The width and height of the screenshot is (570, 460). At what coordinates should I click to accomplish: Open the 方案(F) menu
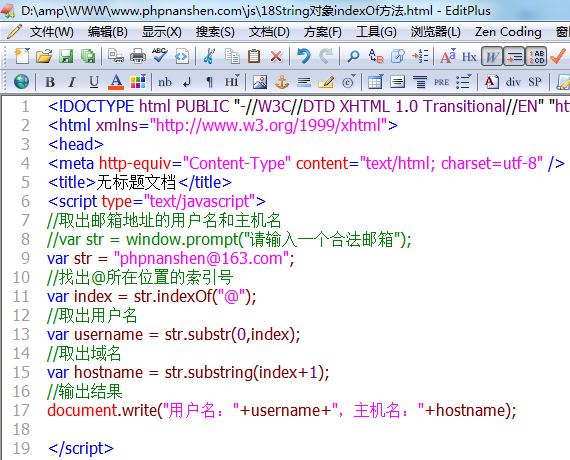[323, 32]
